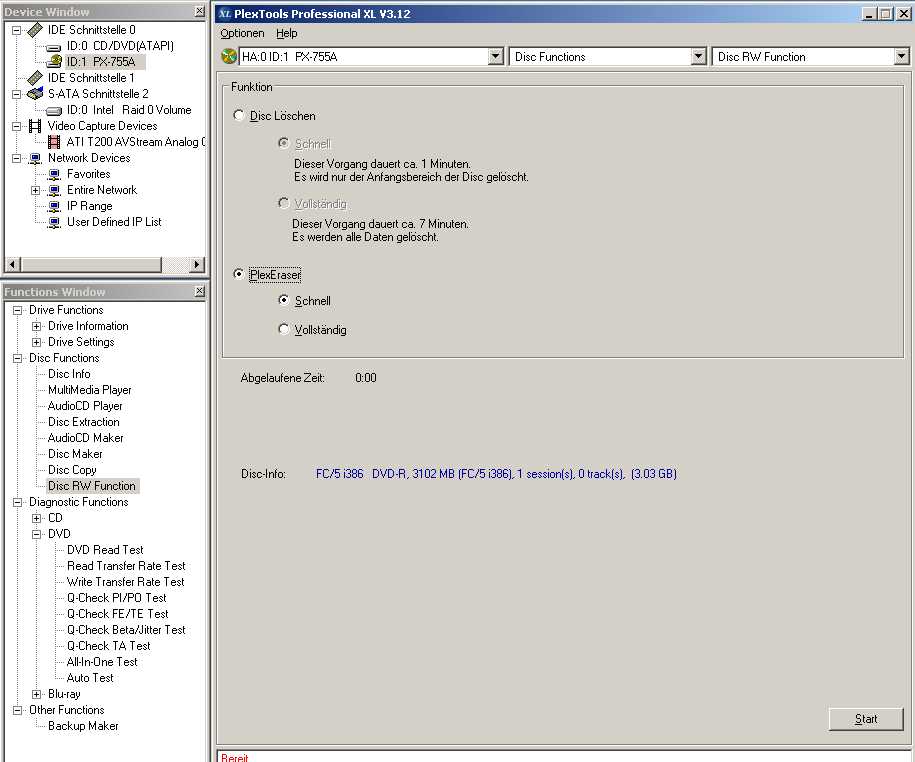The image size is (915, 762).
Task: Click the Video Capture Devices film icon
Action: (35, 125)
